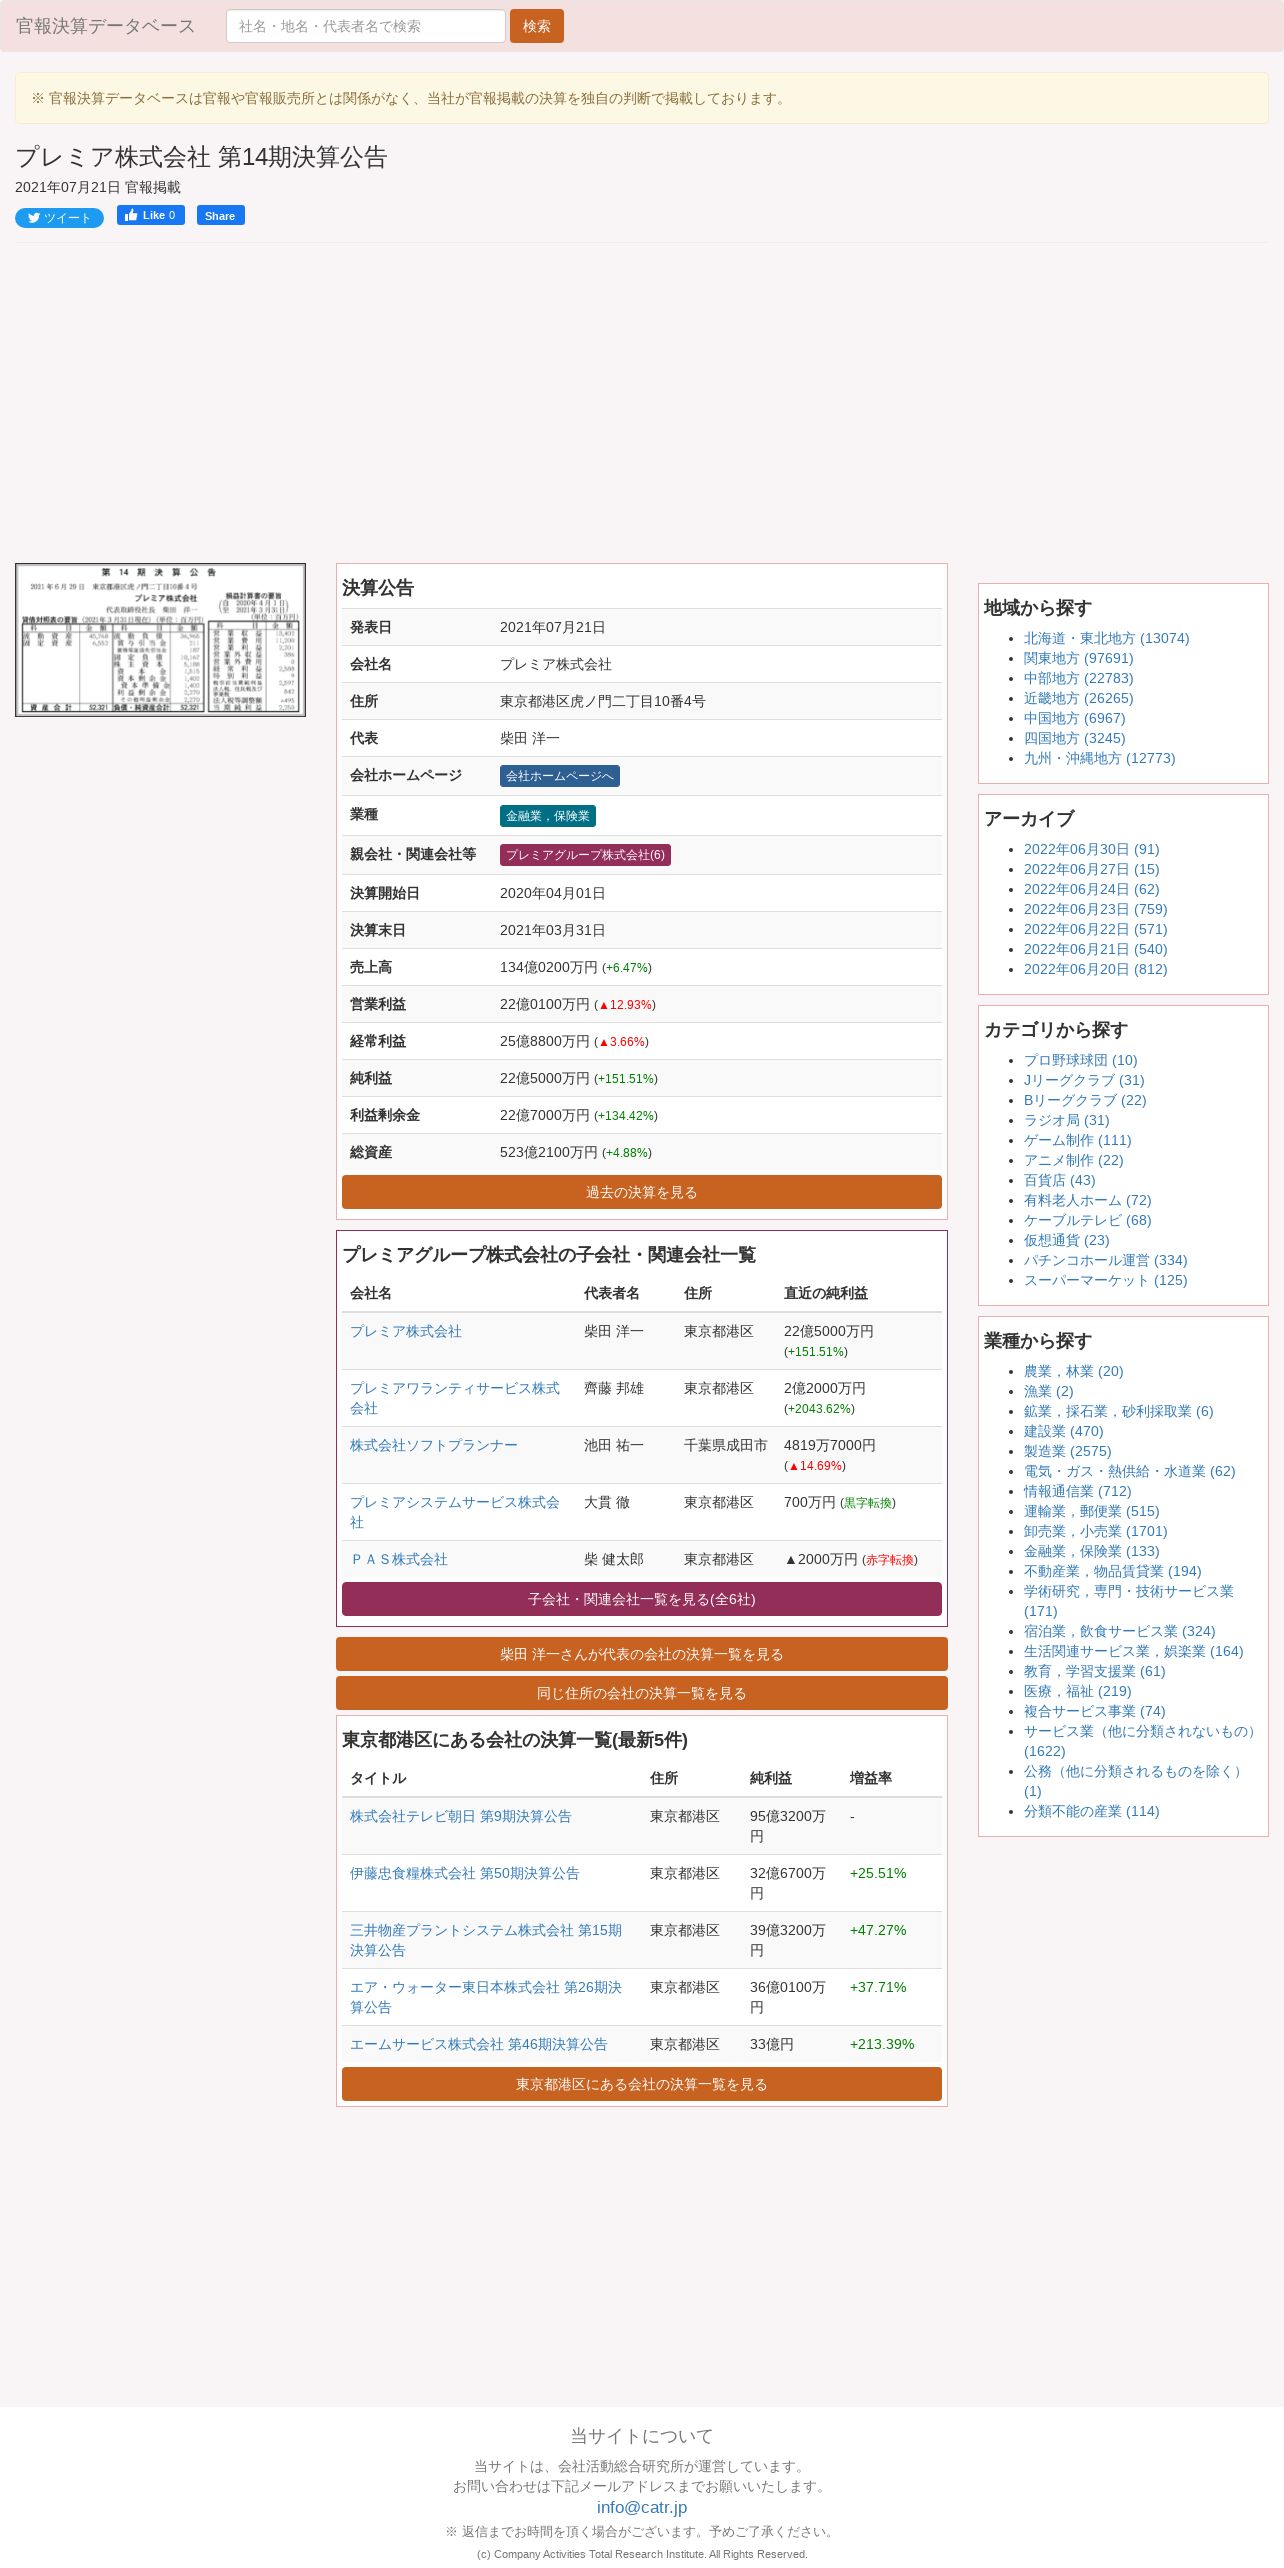Click 過去の決算を見る button
This screenshot has height=2568, width=1284.
pyautogui.click(x=642, y=1192)
